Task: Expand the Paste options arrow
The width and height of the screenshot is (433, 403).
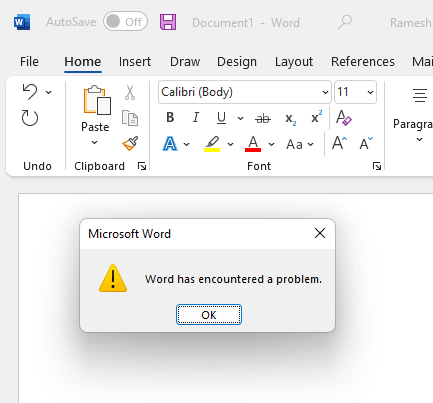Action: coord(95,143)
